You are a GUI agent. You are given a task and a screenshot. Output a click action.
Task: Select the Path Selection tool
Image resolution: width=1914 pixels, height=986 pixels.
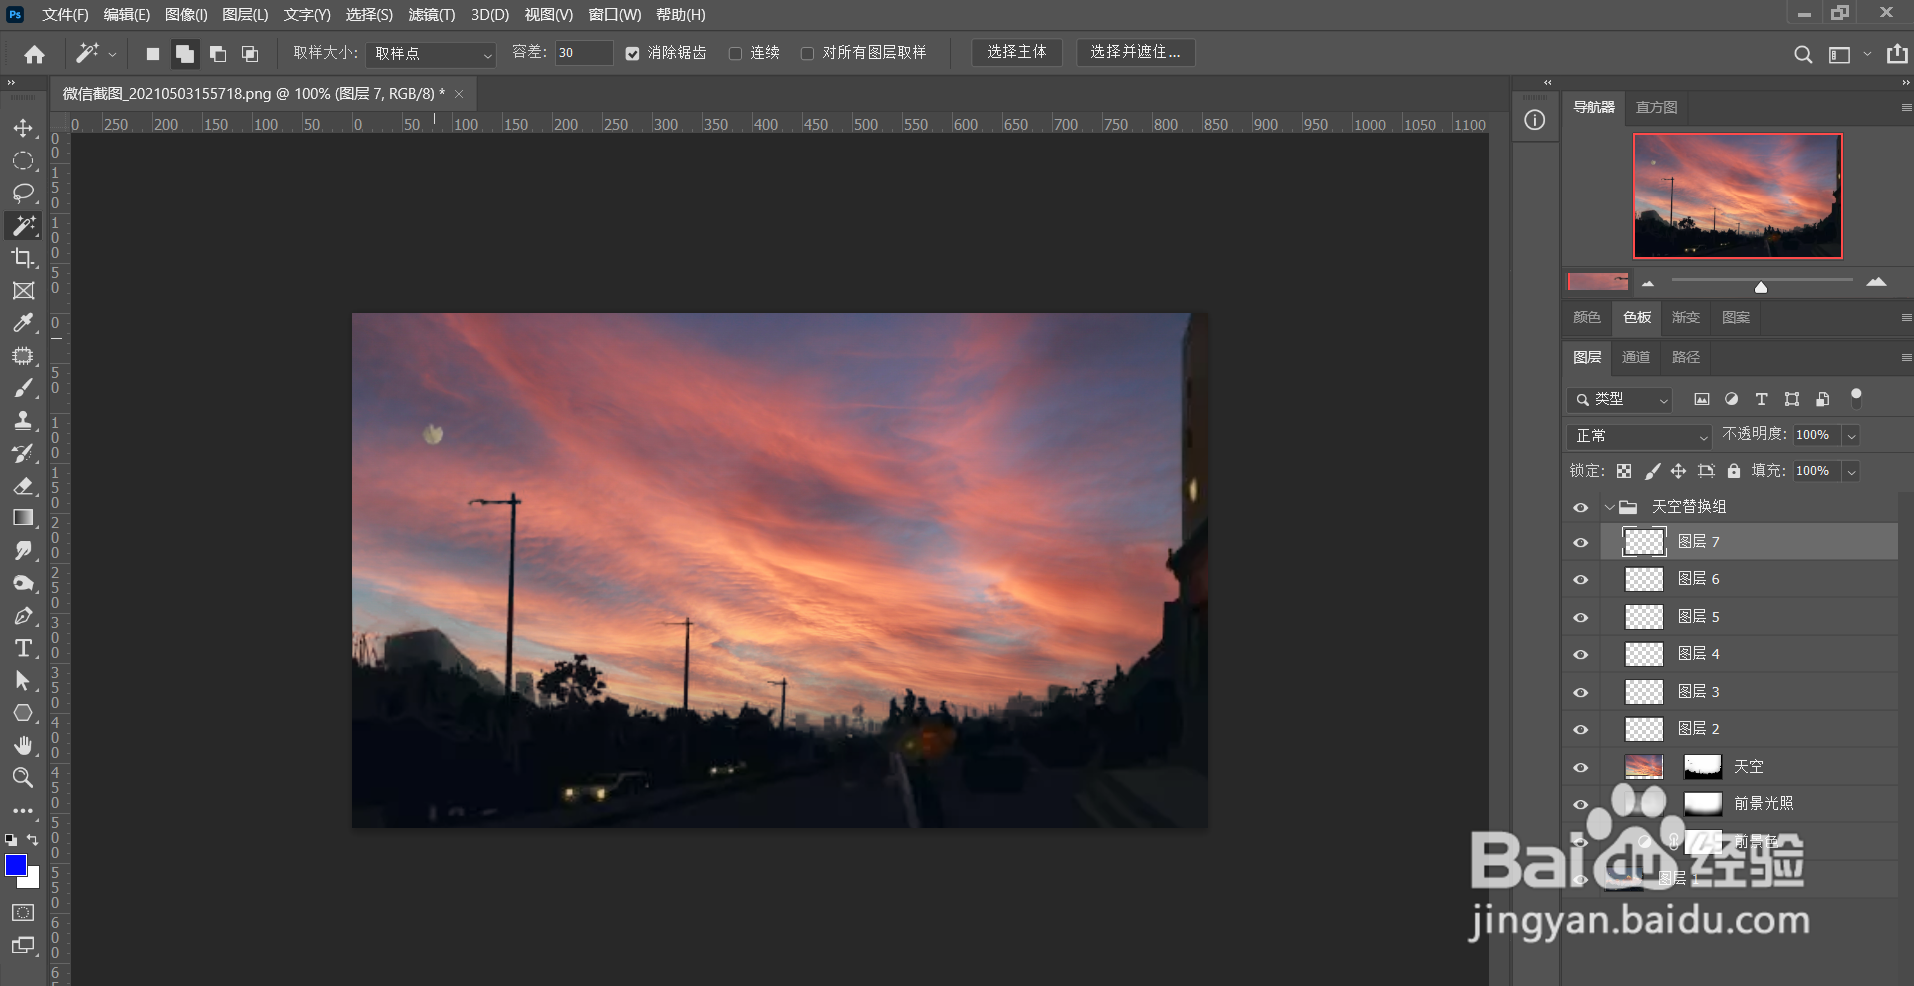pyautogui.click(x=23, y=681)
